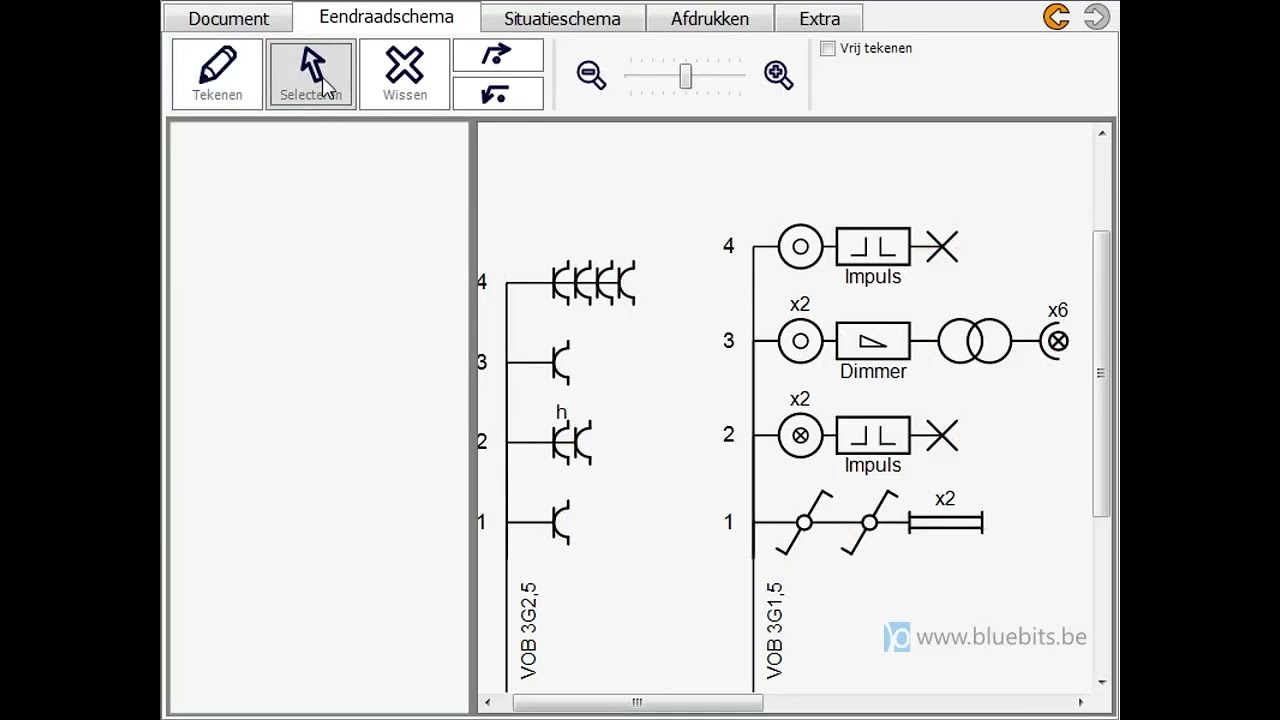Image resolution: width=1280 pixels, height=720 pixels.
Task: Click the horizontal scrollbar thumb
Action: (x=637, y=702)
